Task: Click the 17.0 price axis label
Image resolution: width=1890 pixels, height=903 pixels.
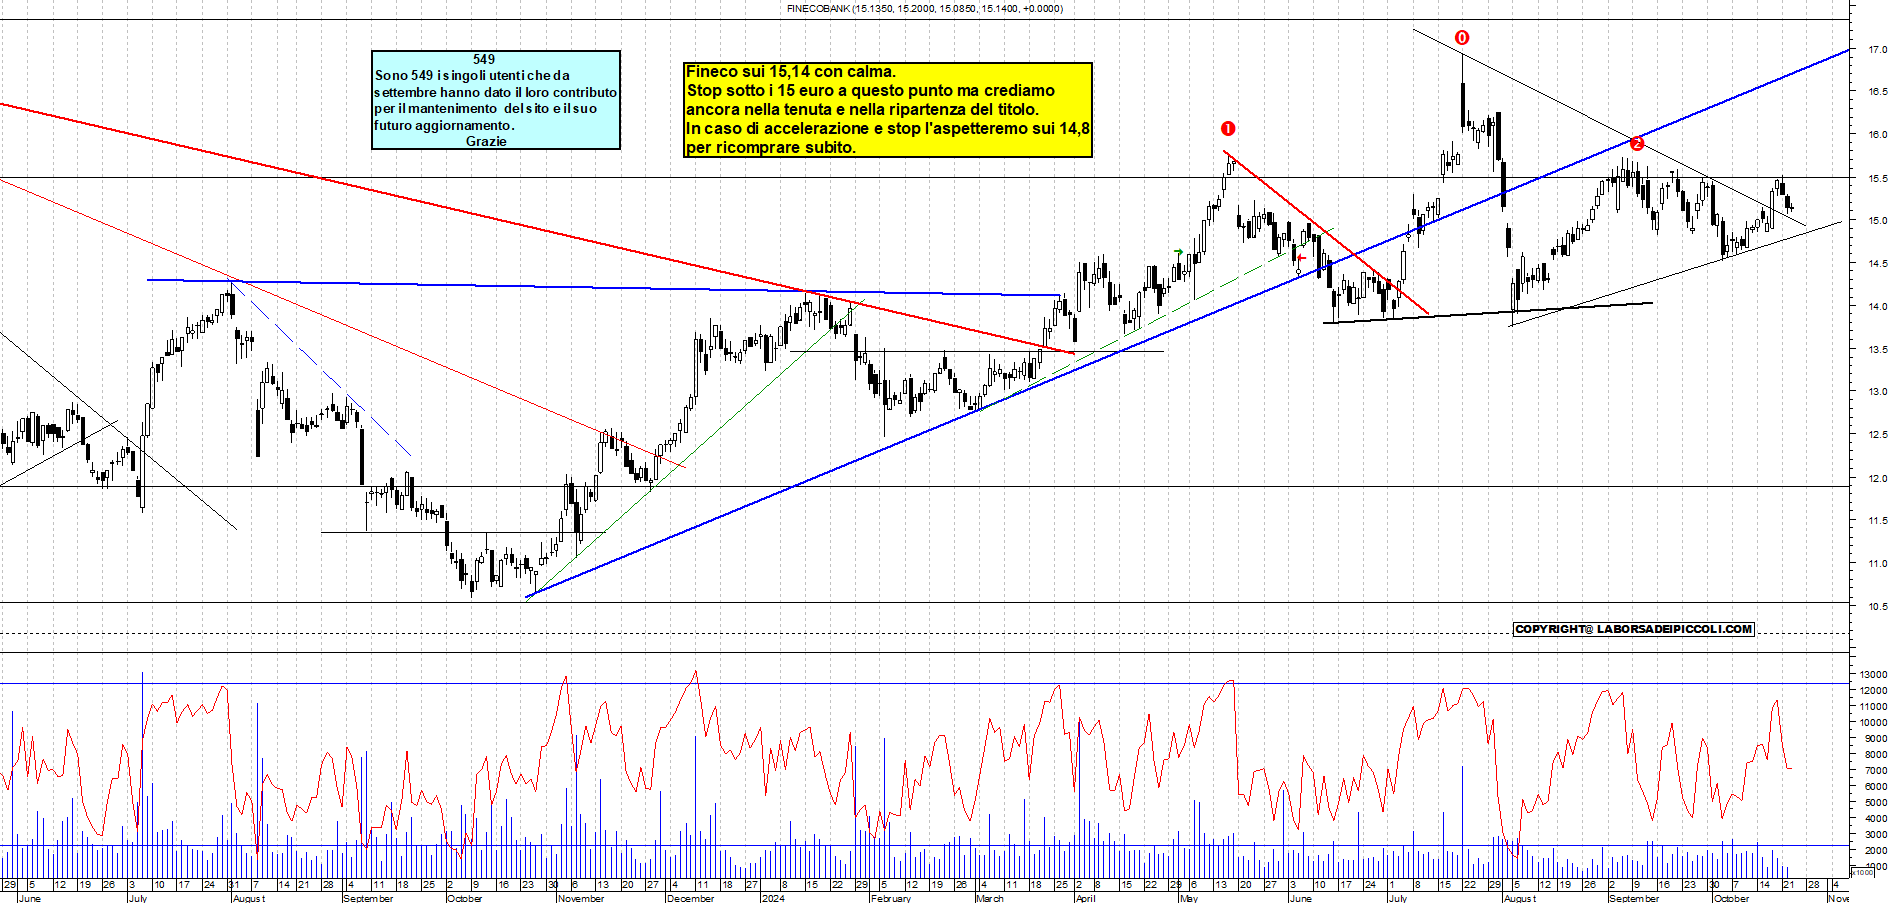Action: 1877,49
